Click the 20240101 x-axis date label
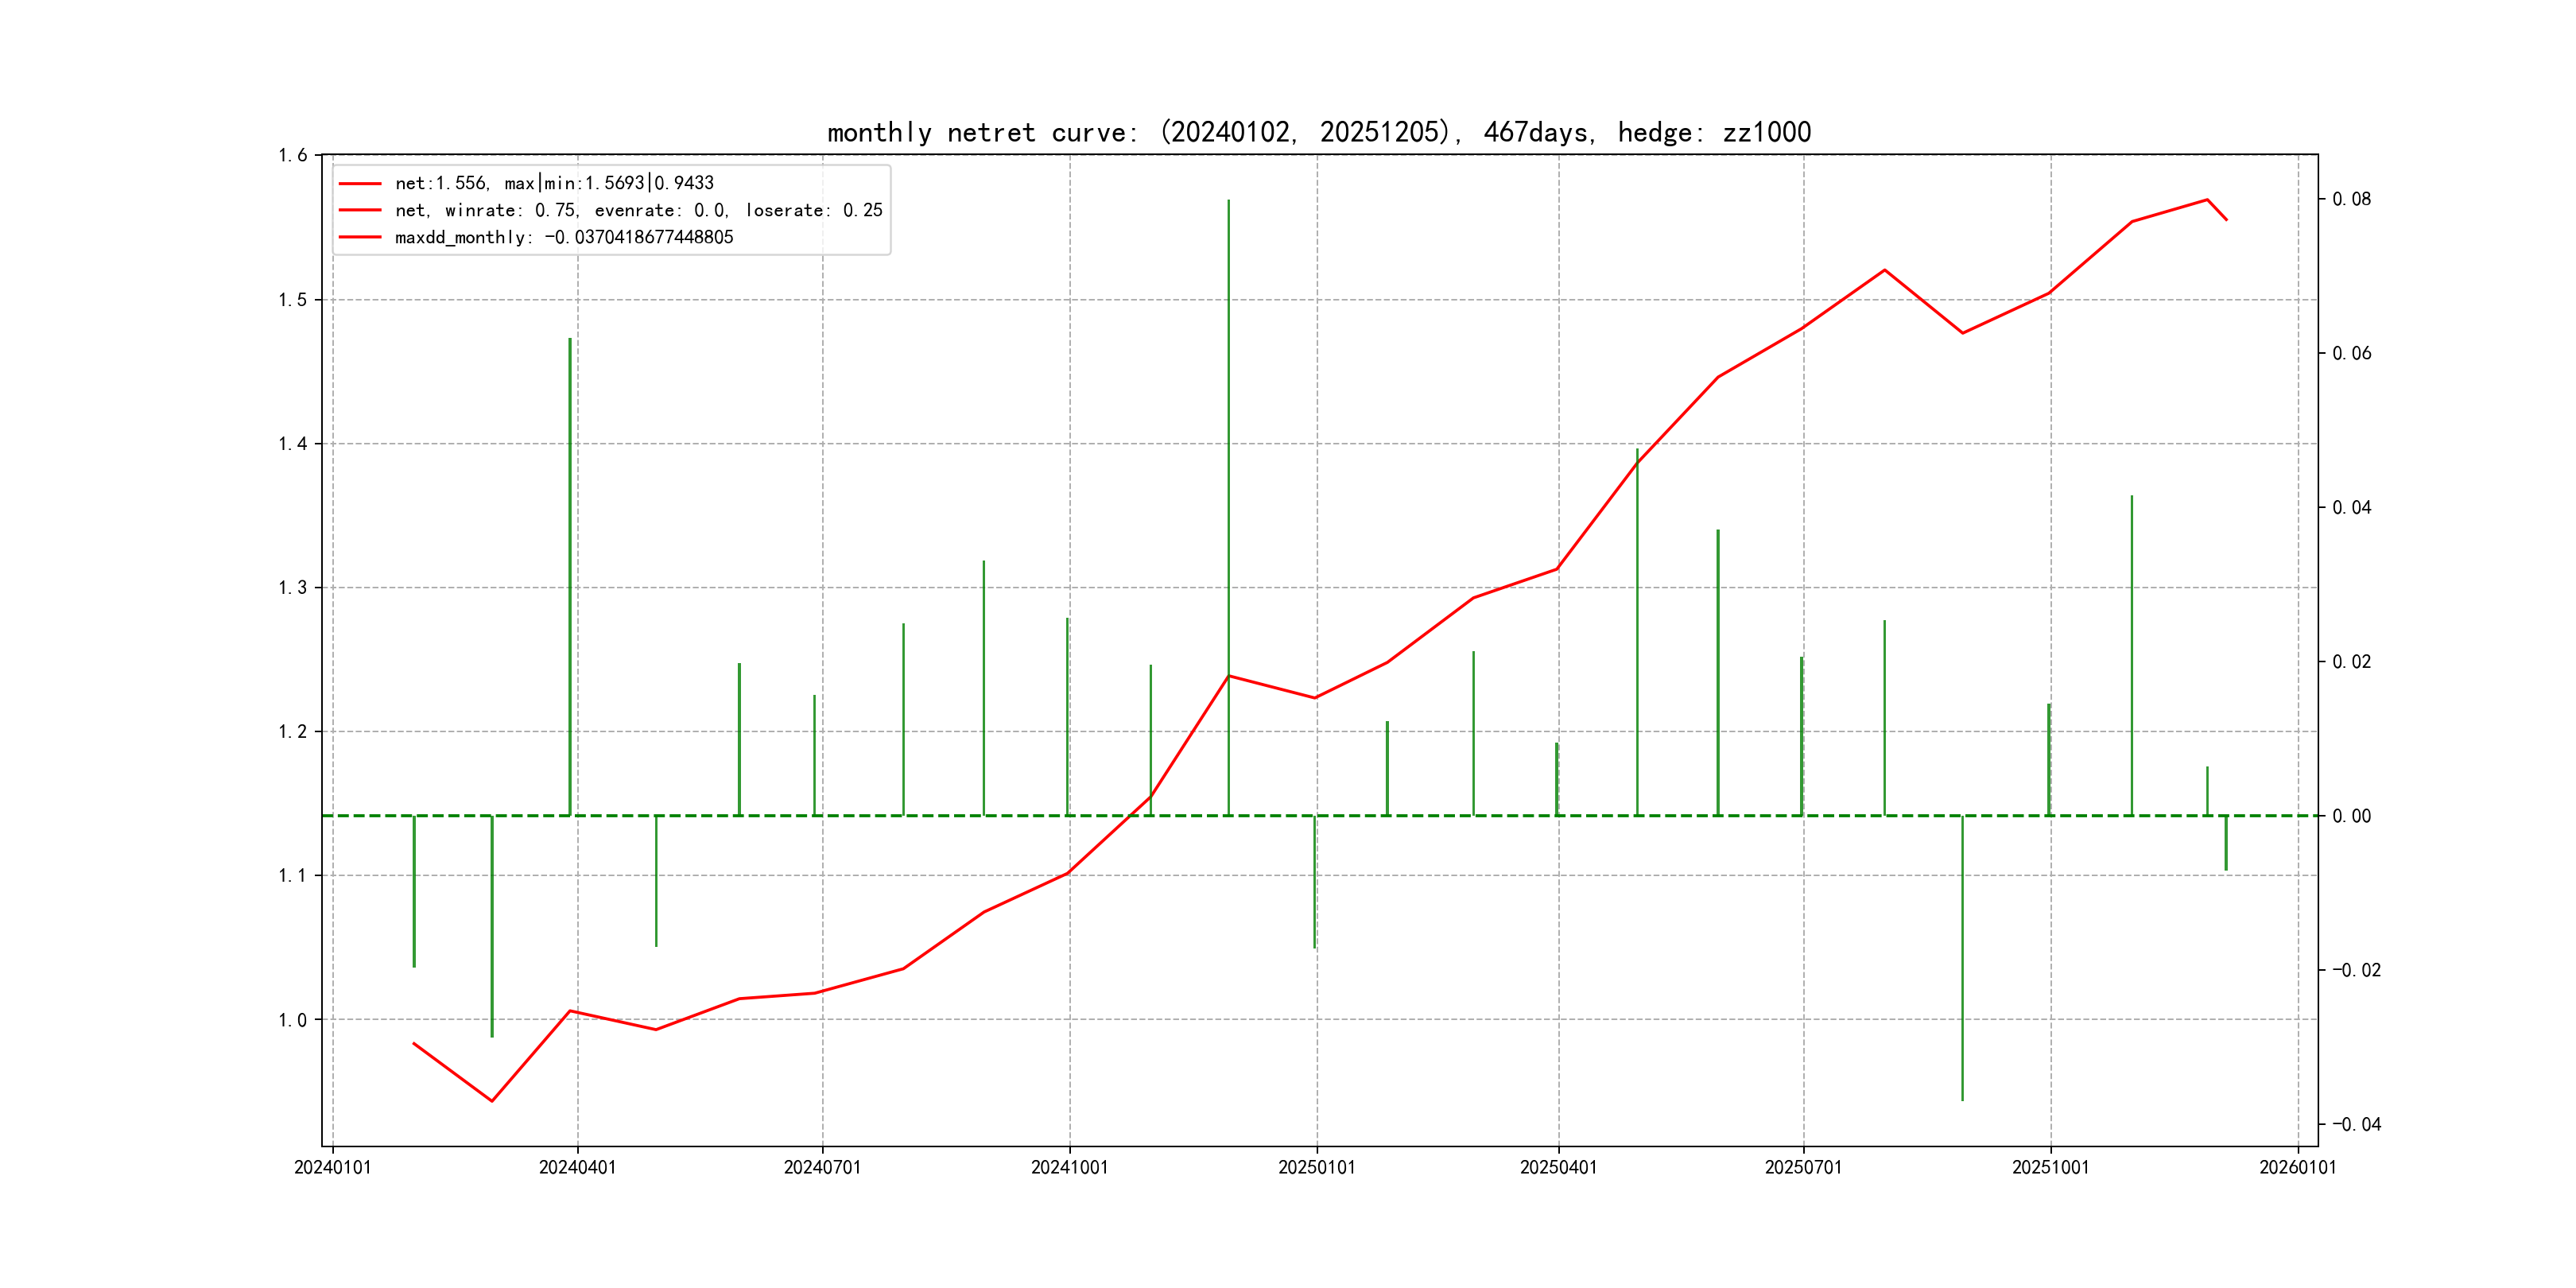Screen dimensions: 2576x1288 [x=332, y=1167]
